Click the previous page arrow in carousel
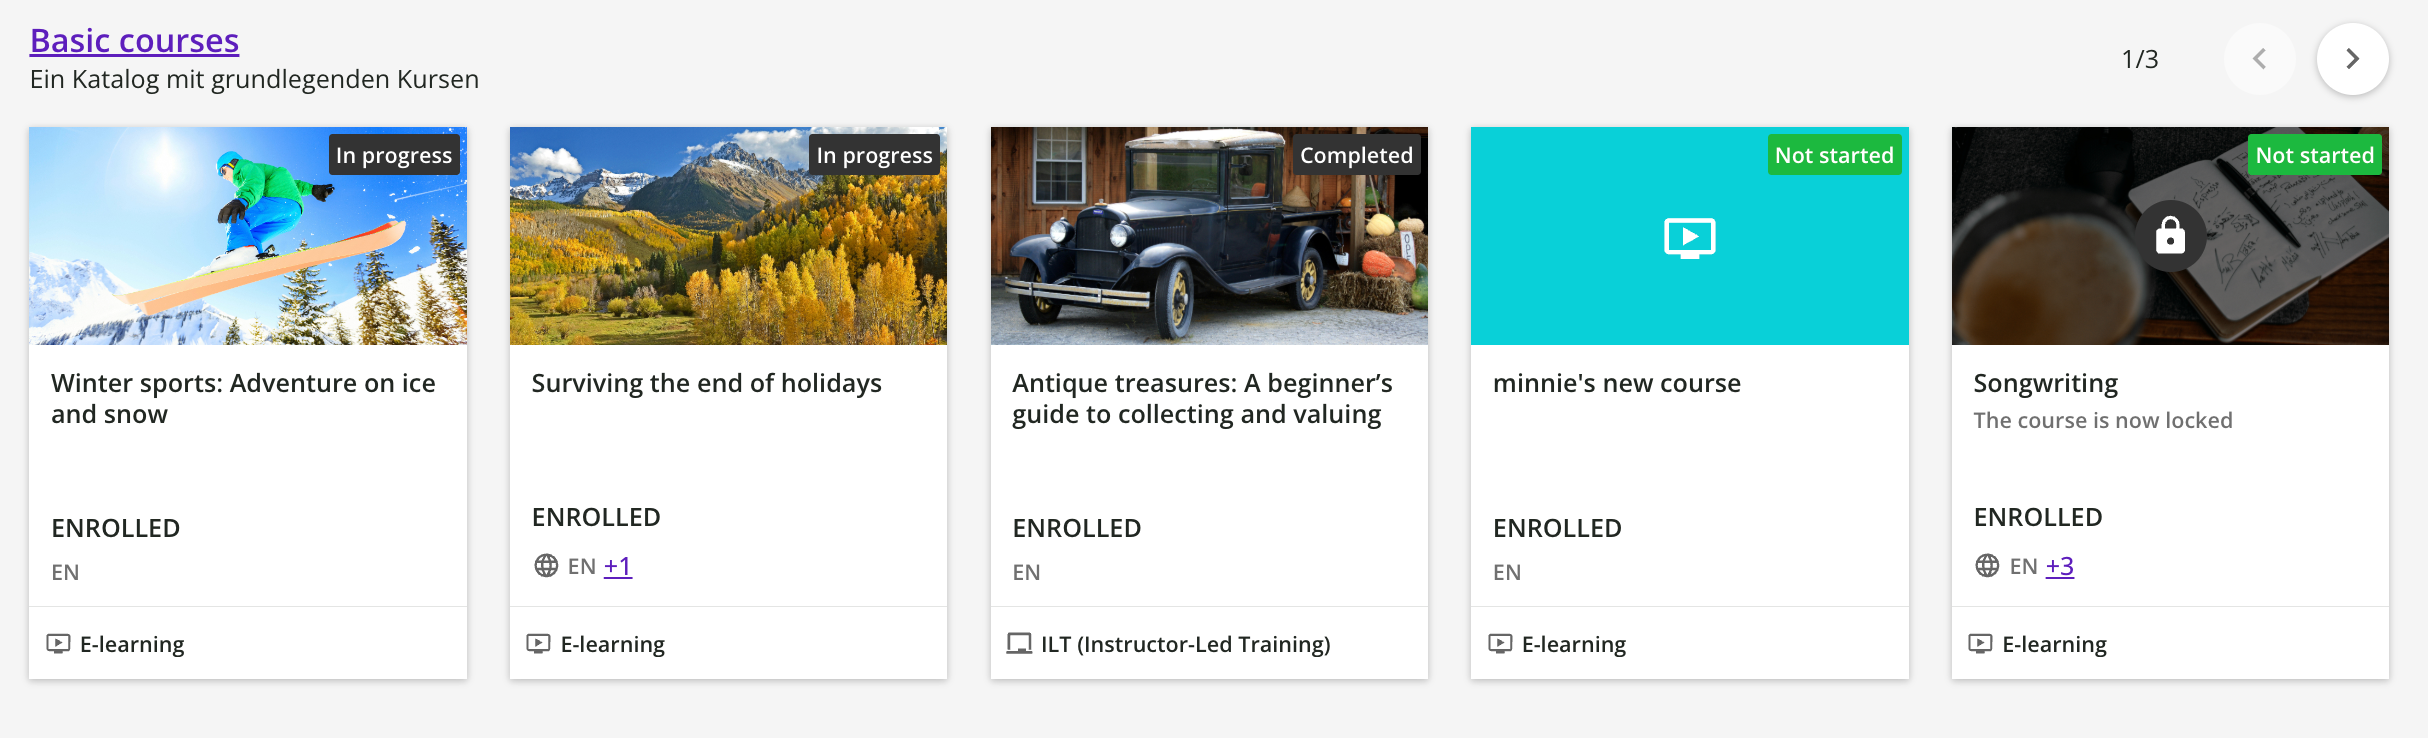 click(2259, 59)
